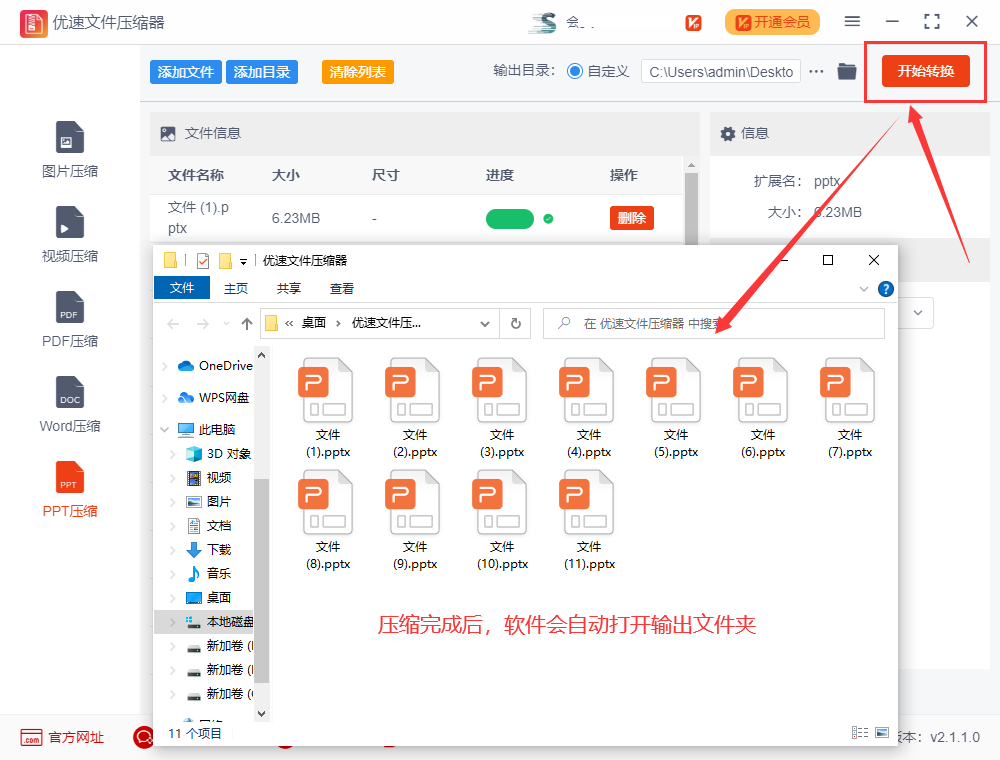Click the explorer search box
The image size is (1000, 760).
coord(714,323)
